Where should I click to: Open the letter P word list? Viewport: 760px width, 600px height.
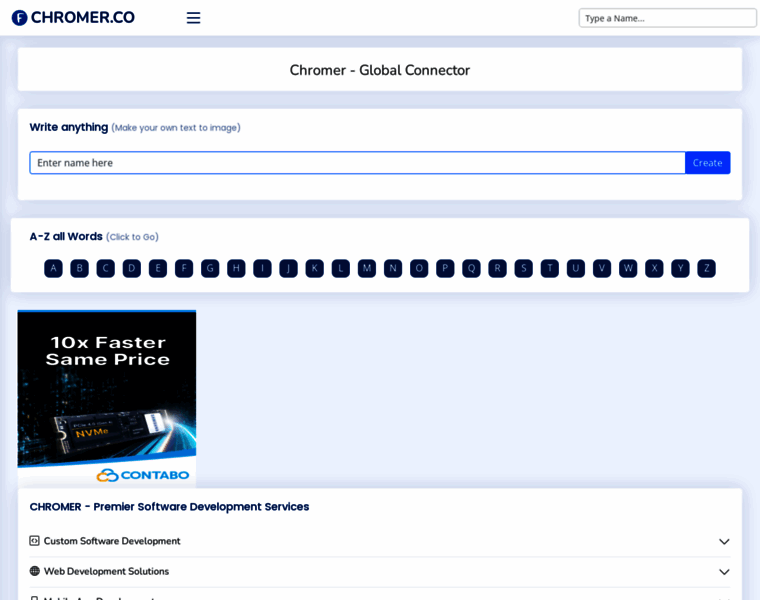pos(445,268)
